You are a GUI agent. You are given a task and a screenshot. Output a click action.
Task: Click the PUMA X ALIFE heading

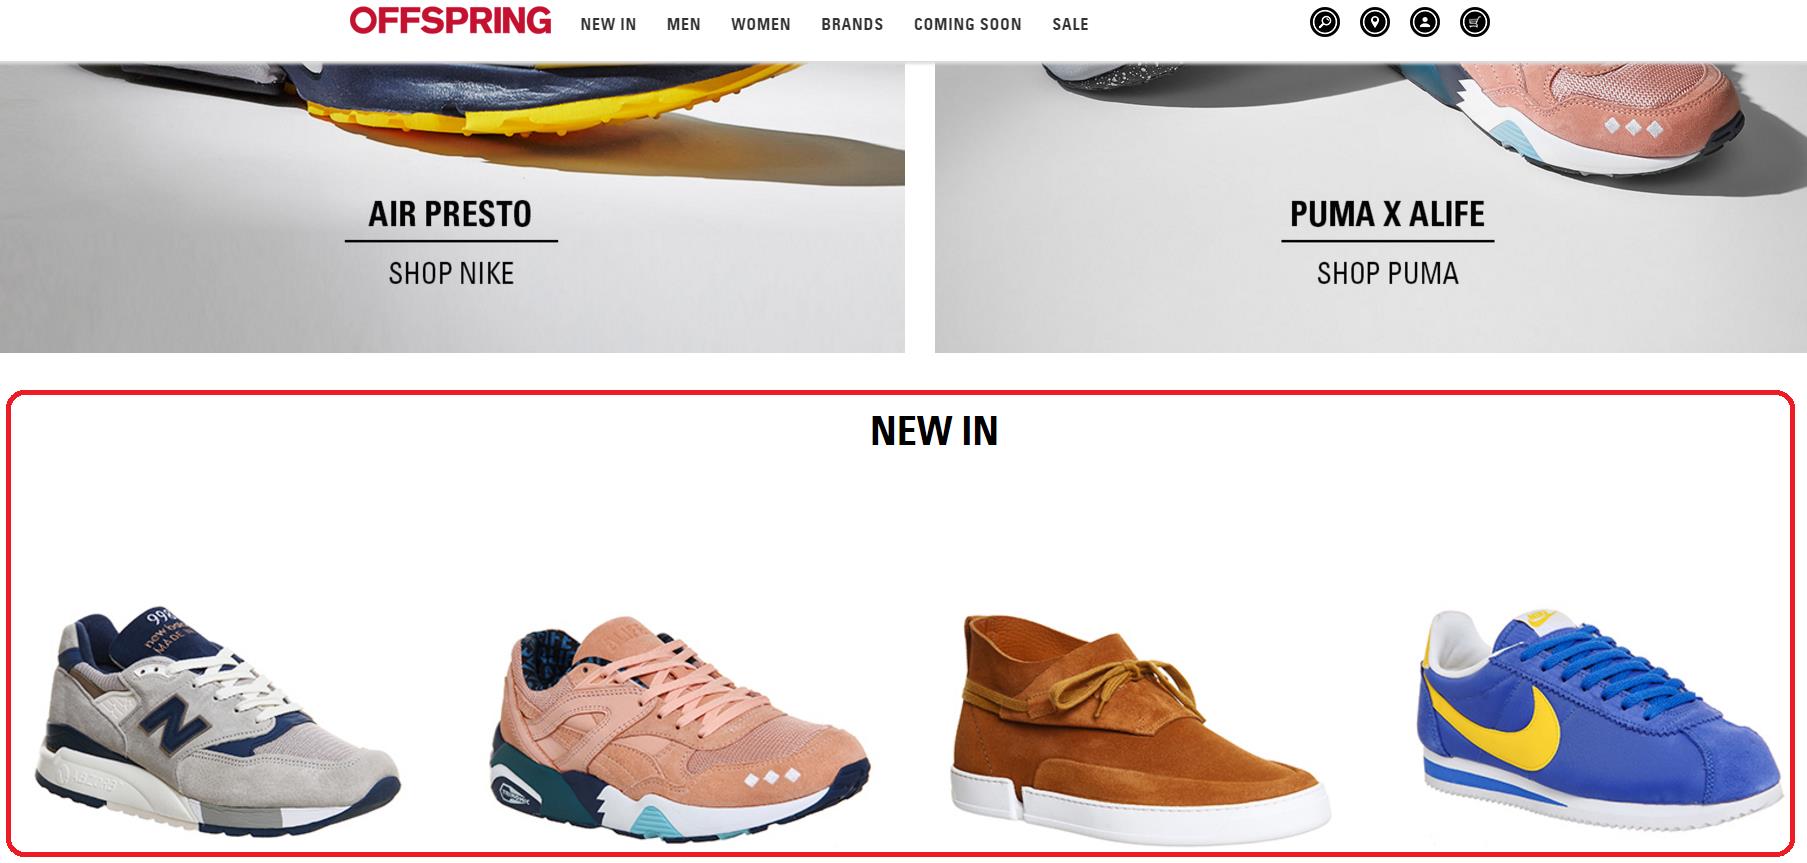coord(1387,214)
